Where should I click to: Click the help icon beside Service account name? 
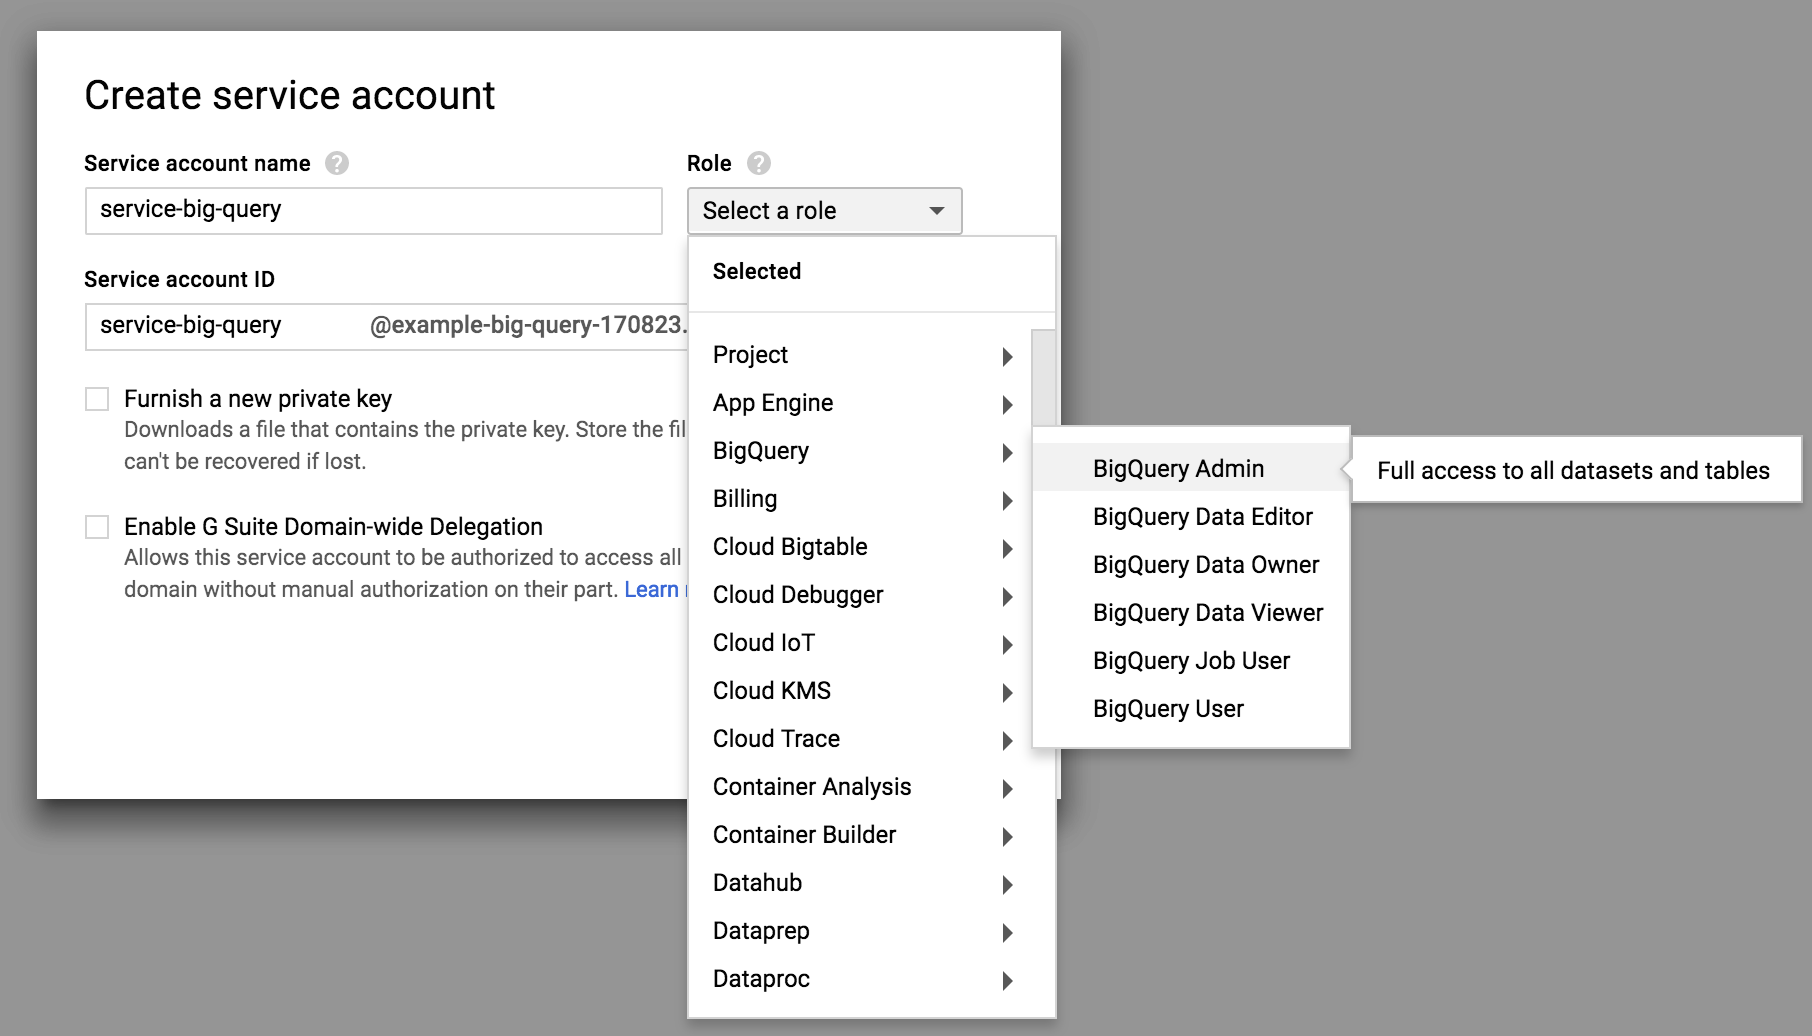(337, 163)
